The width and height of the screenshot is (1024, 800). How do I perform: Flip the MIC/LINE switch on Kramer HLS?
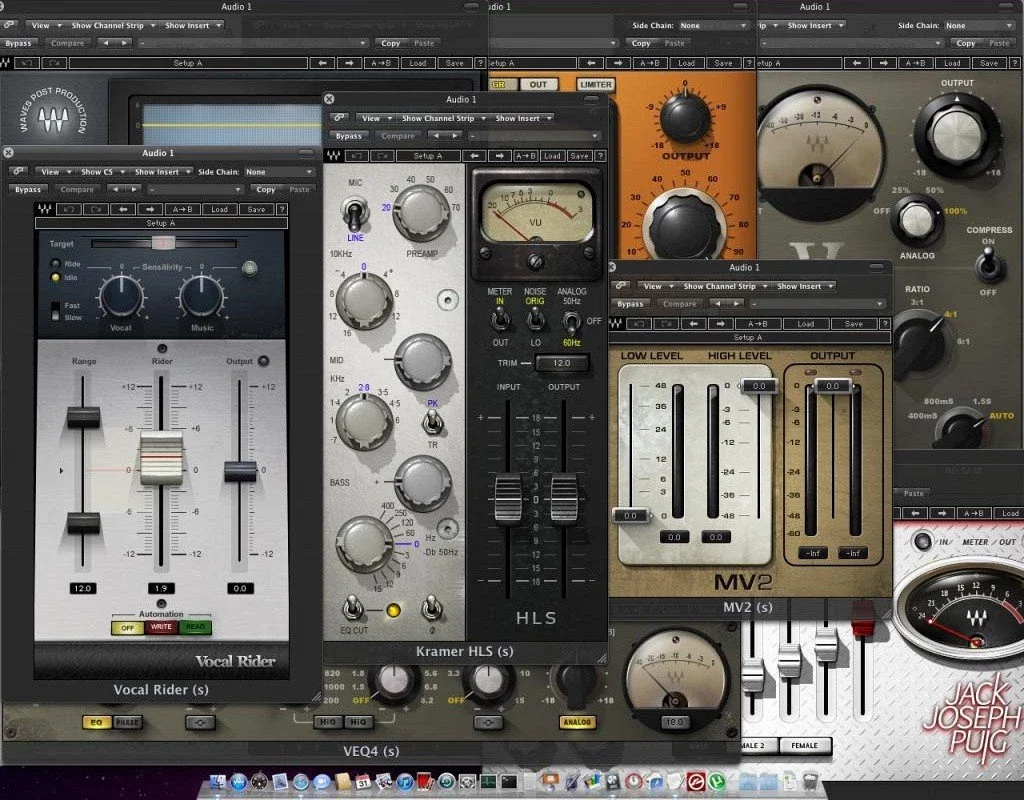coord(355,214)
